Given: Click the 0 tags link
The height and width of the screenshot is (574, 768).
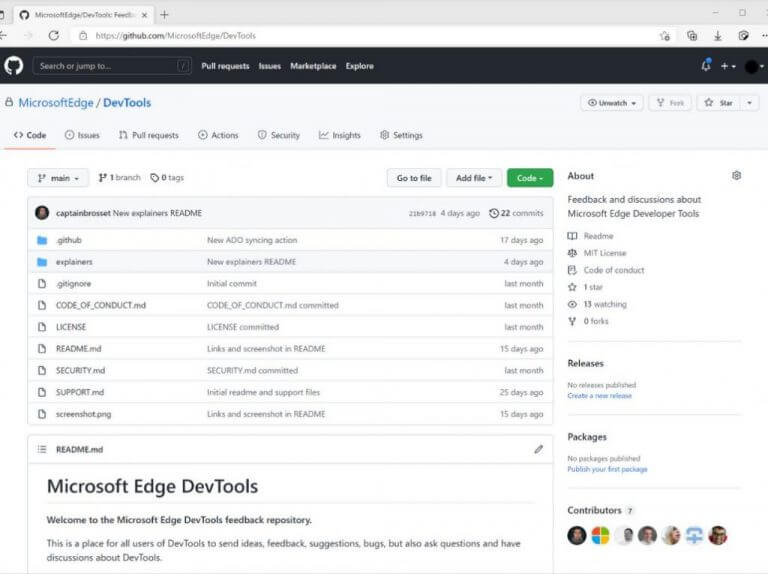Looking at the screenshot, I should pyautogui.click(x=167, y=177).
